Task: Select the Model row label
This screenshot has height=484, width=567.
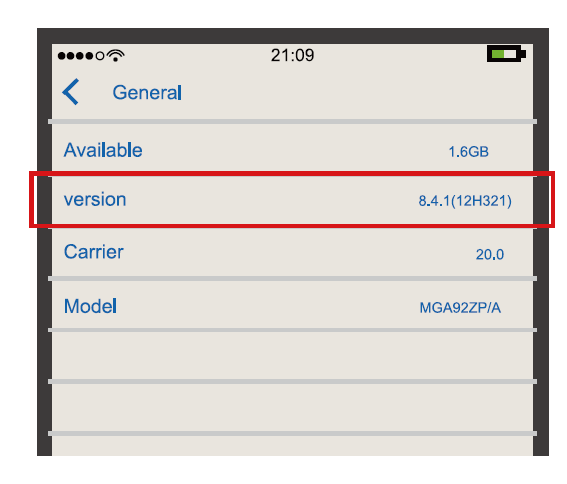Action: (x=90, y=306)
